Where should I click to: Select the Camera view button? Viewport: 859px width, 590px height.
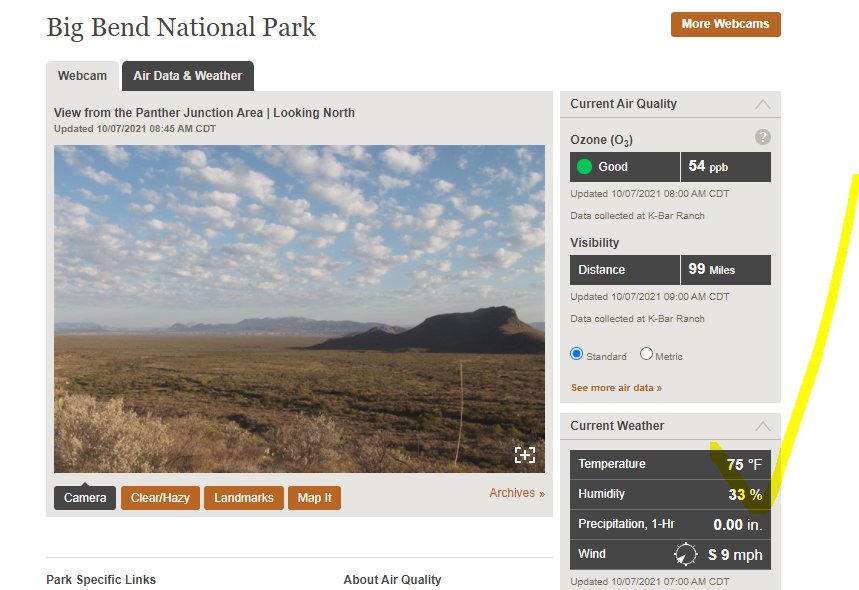pos(85,497)
